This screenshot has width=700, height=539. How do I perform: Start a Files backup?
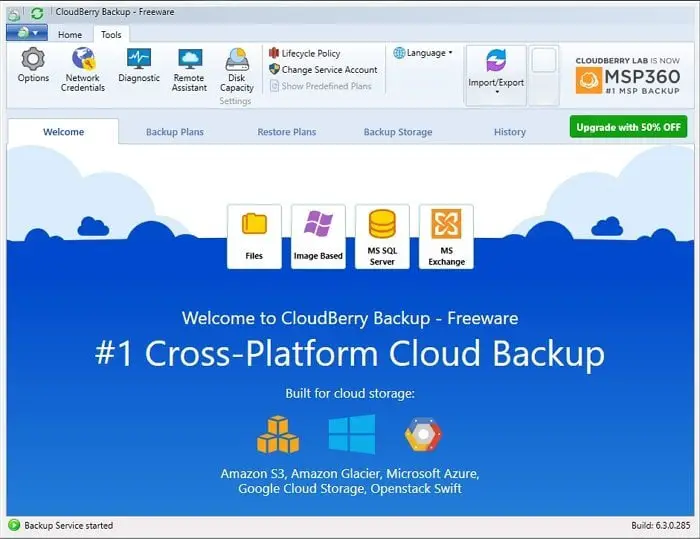pos(254,237)
